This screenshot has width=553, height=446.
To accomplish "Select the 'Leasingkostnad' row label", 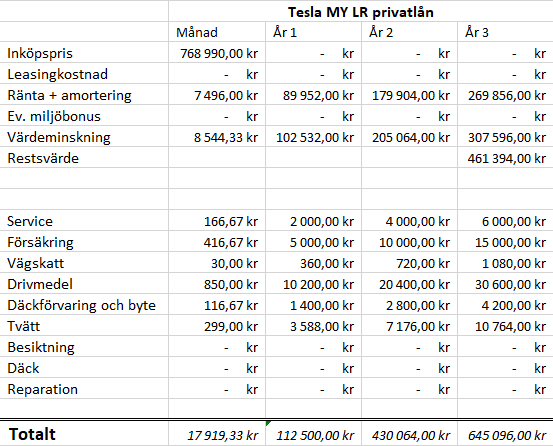I will (x=84, y=74).
